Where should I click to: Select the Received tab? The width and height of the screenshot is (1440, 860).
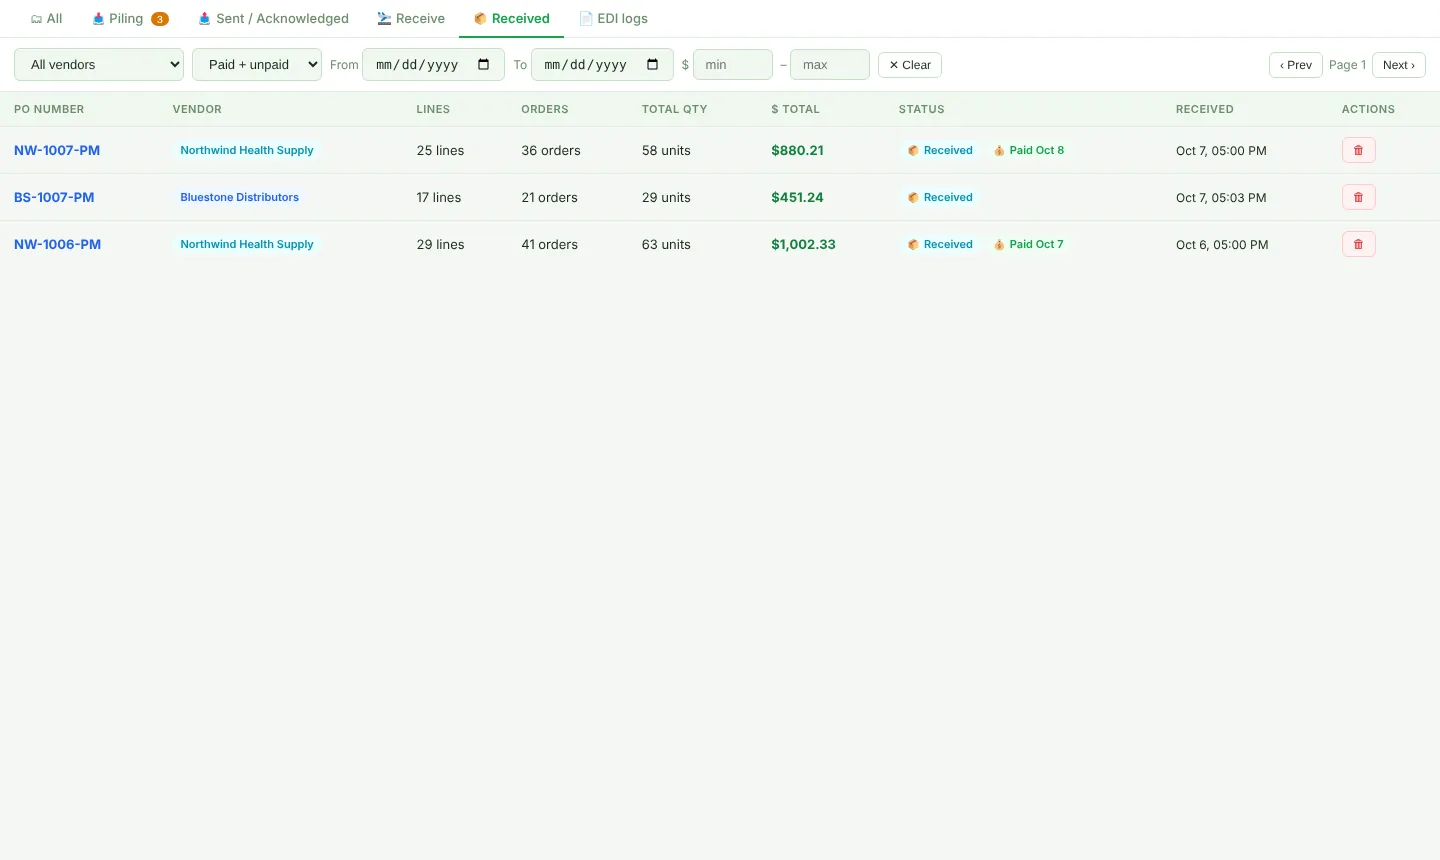coord(512,19)
